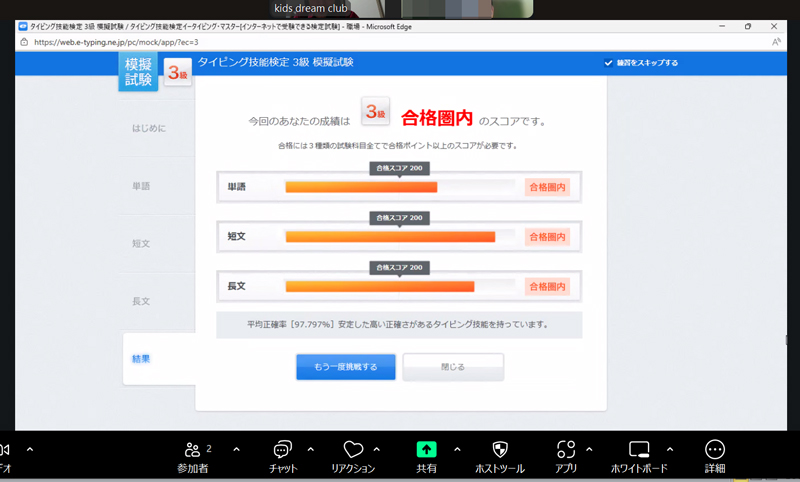800x482 pixels.
Task: Open the アプリ apps icon
Action: click(567, 450)
